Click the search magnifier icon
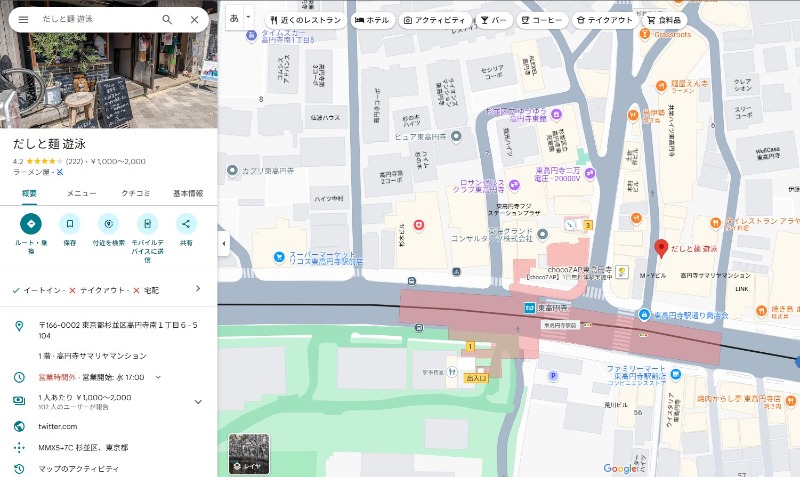The height and width of the screenshot is (477, 800). (x=167, y=19)
